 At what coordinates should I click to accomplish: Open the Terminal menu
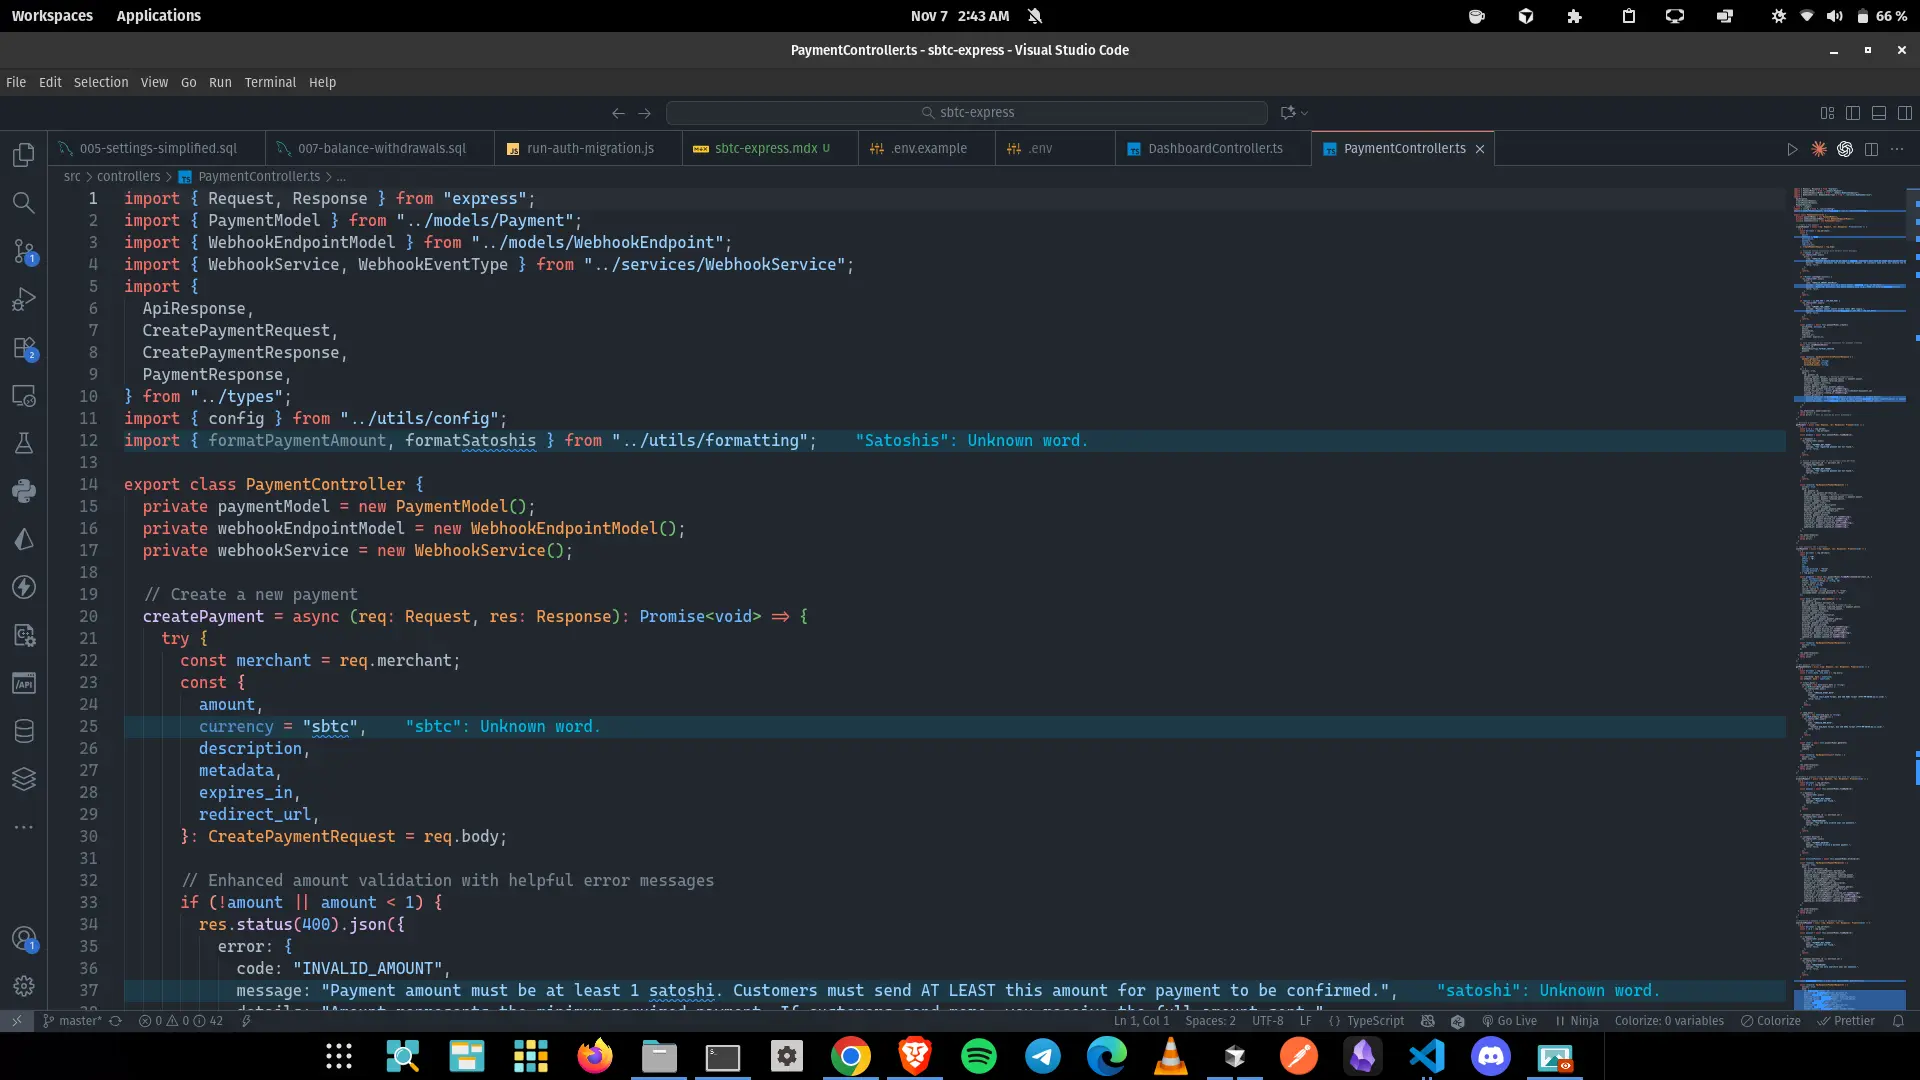270,83
